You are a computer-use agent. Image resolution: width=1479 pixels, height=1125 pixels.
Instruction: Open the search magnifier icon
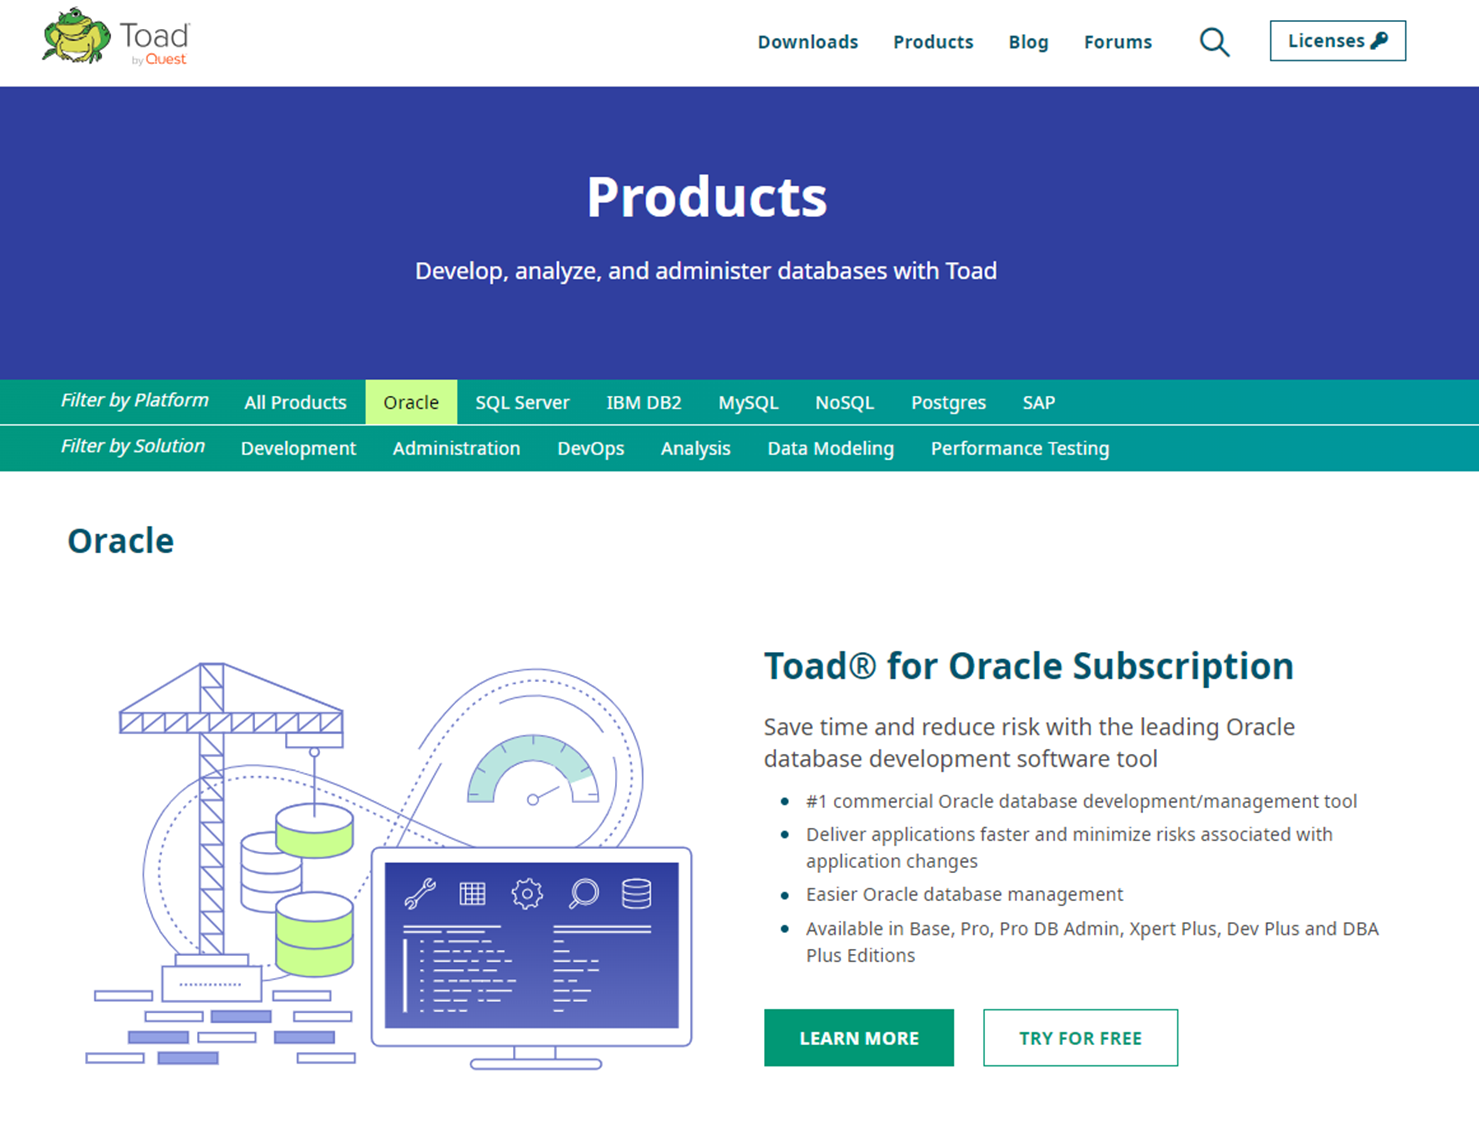pyautogui.click(x=1214, y=42)
